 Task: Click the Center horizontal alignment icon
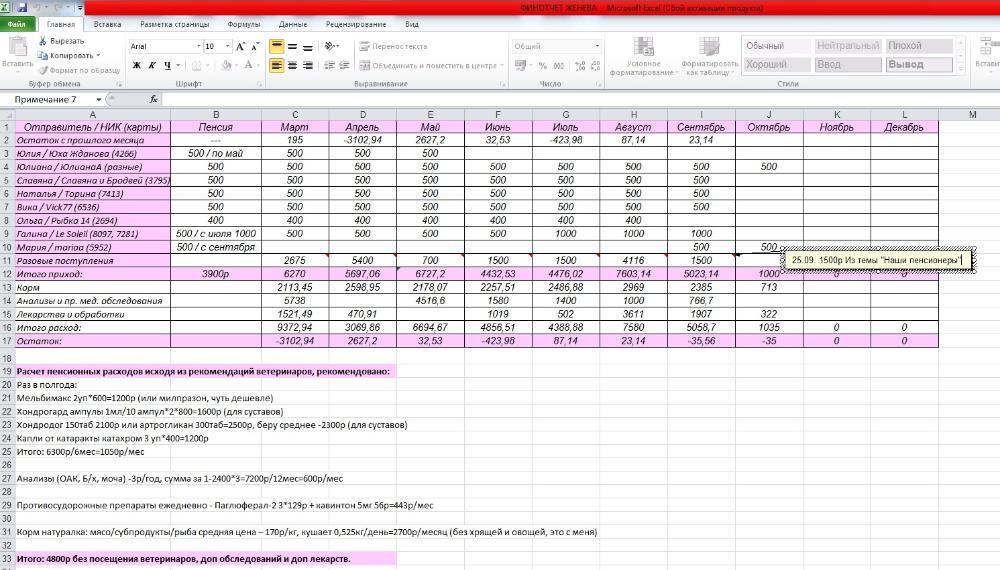point(292,65)
